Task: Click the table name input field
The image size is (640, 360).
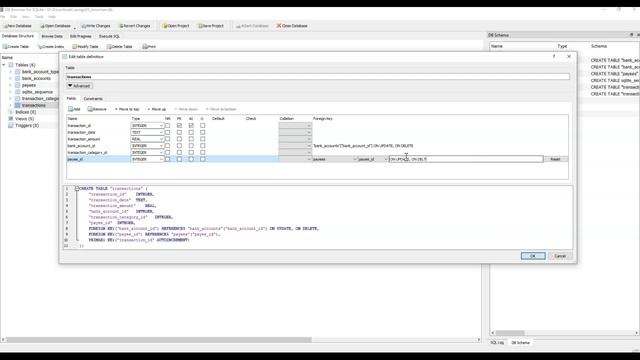Action: 318,77
